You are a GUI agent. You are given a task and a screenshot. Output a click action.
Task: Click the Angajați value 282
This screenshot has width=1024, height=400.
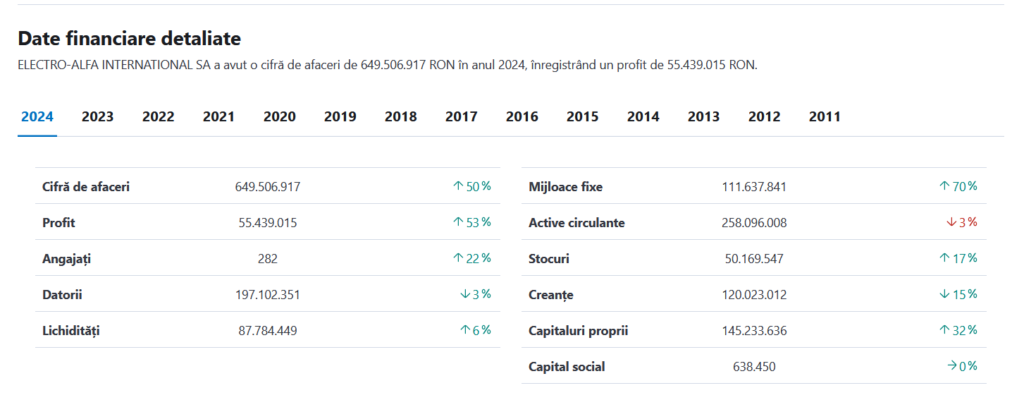coord(267,258)
